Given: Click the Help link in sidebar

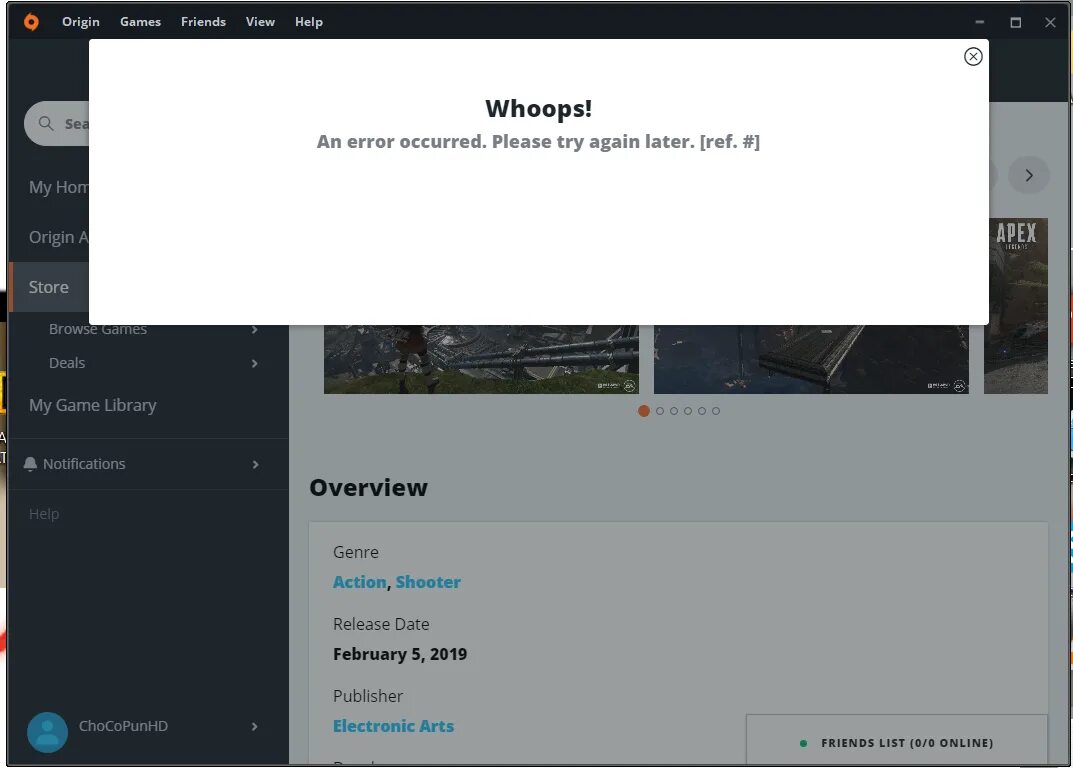Looking at the screenshot, I should click(44, 514).
